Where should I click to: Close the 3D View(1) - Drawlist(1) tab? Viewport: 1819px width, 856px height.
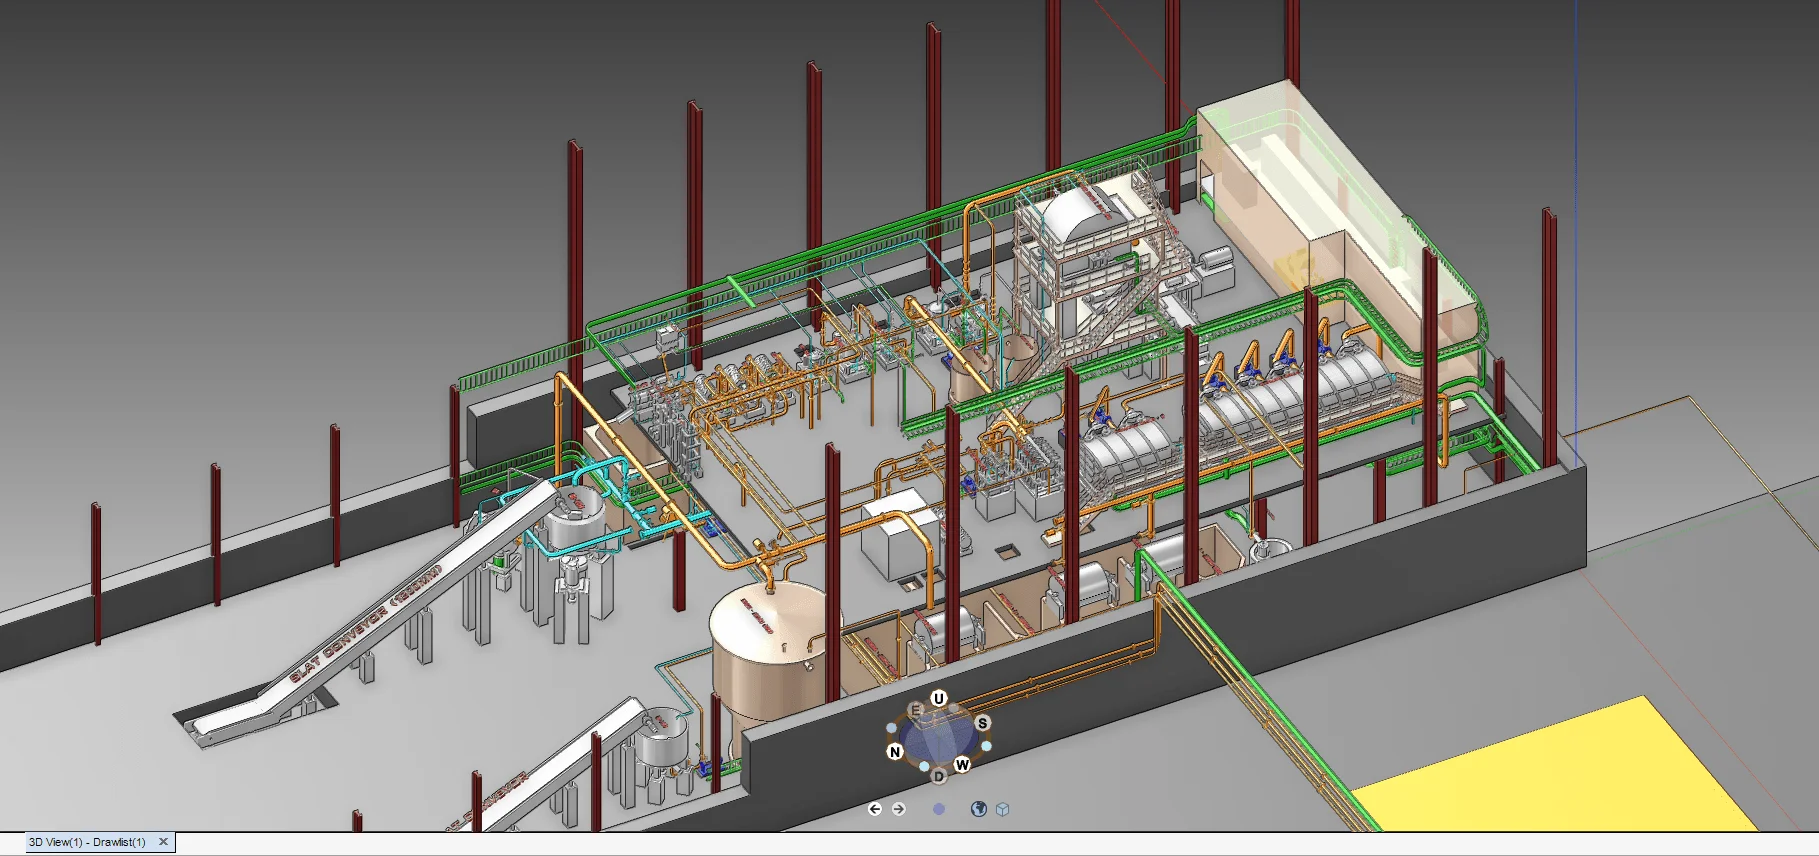[163, 842]
